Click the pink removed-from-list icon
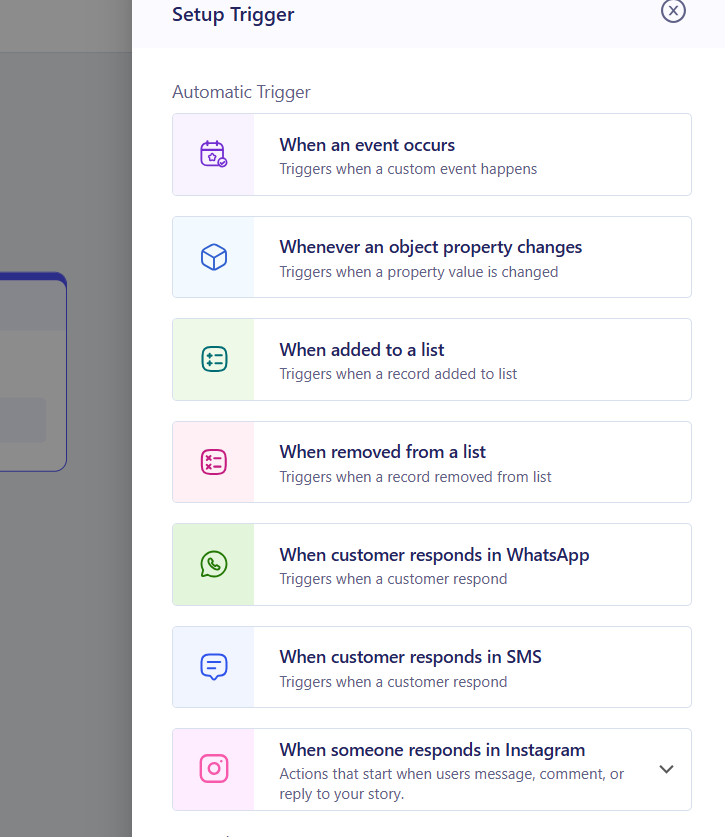Image resolution: width=725 pixels, height=837 pixels. [214, 462]
